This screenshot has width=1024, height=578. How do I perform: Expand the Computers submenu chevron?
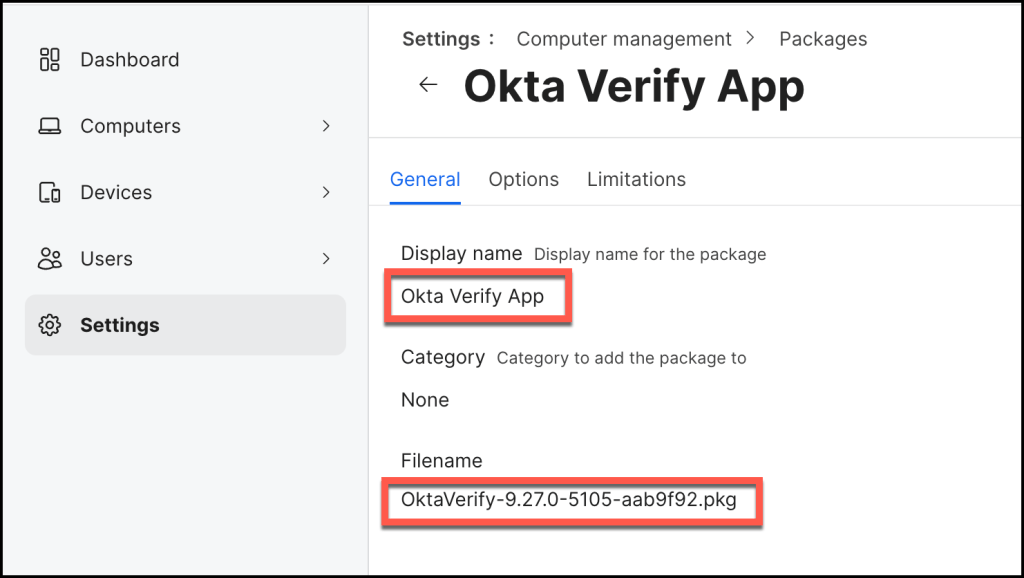coord(326,126)
